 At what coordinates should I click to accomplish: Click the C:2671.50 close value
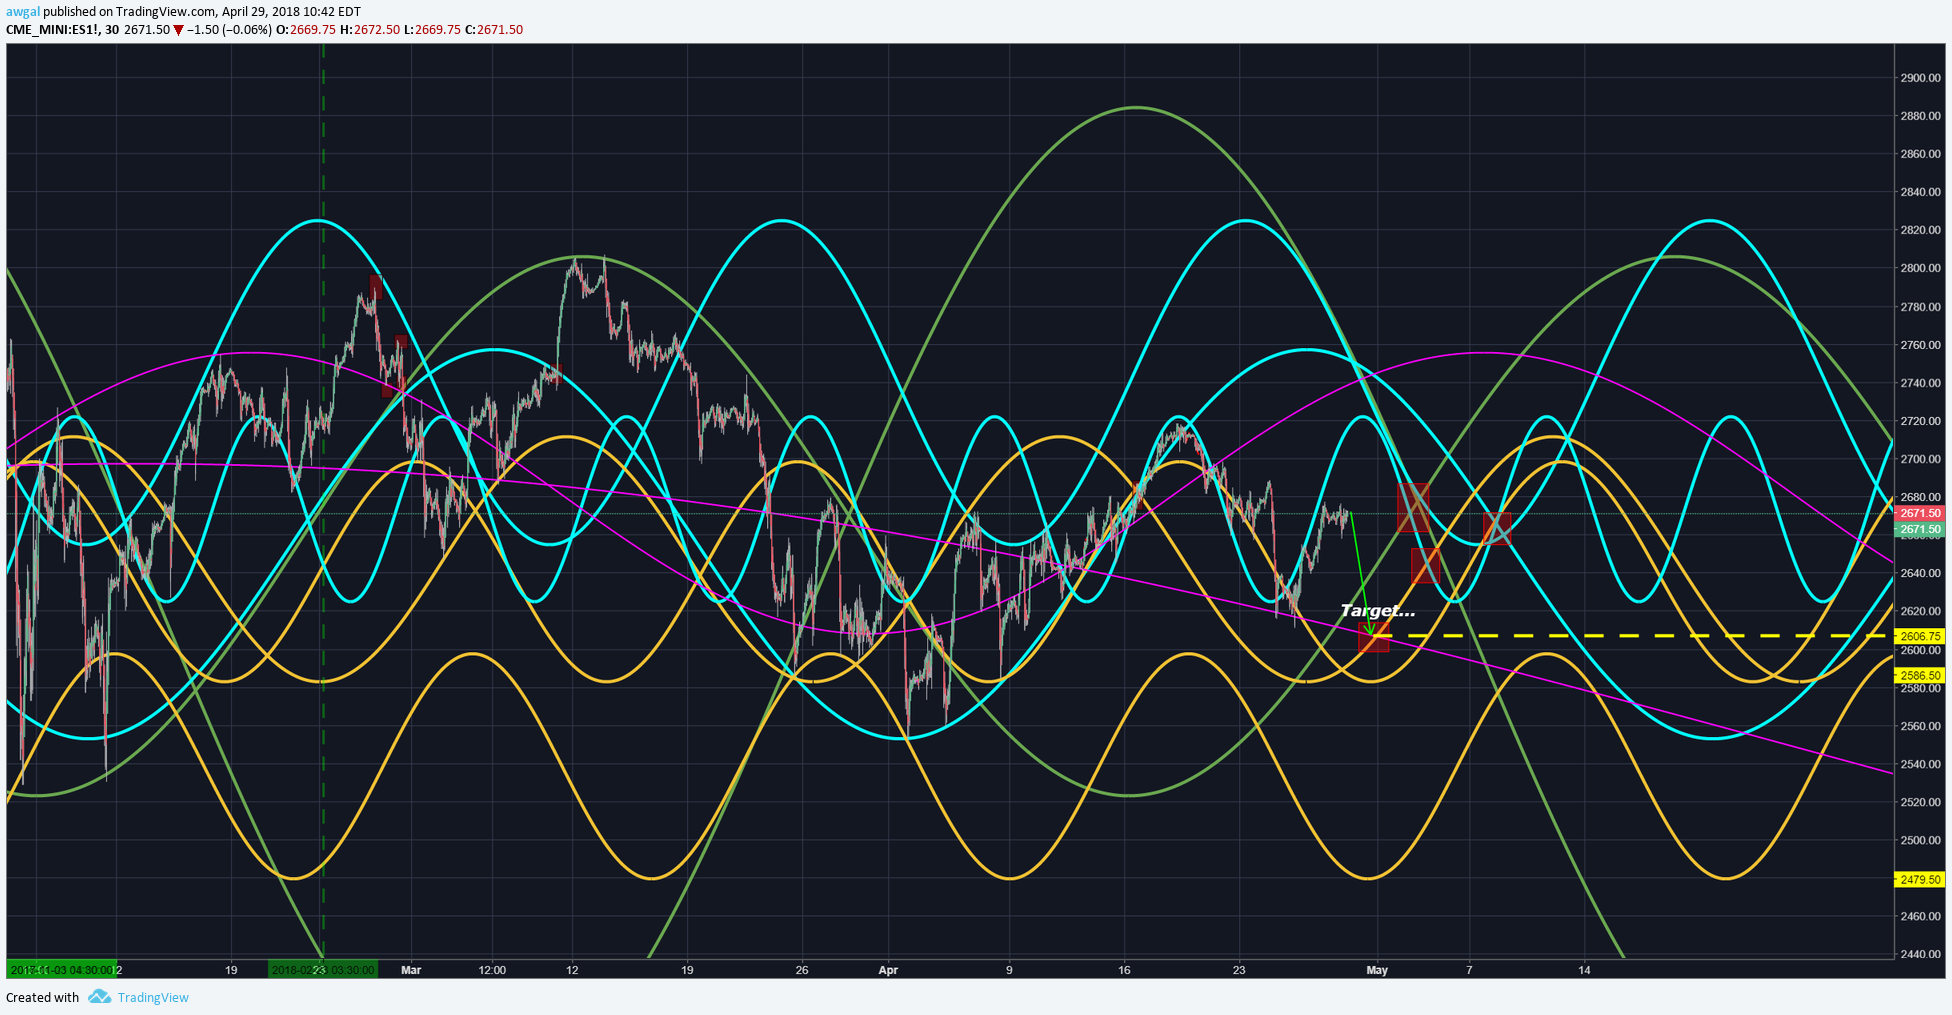tap(494, 30)
